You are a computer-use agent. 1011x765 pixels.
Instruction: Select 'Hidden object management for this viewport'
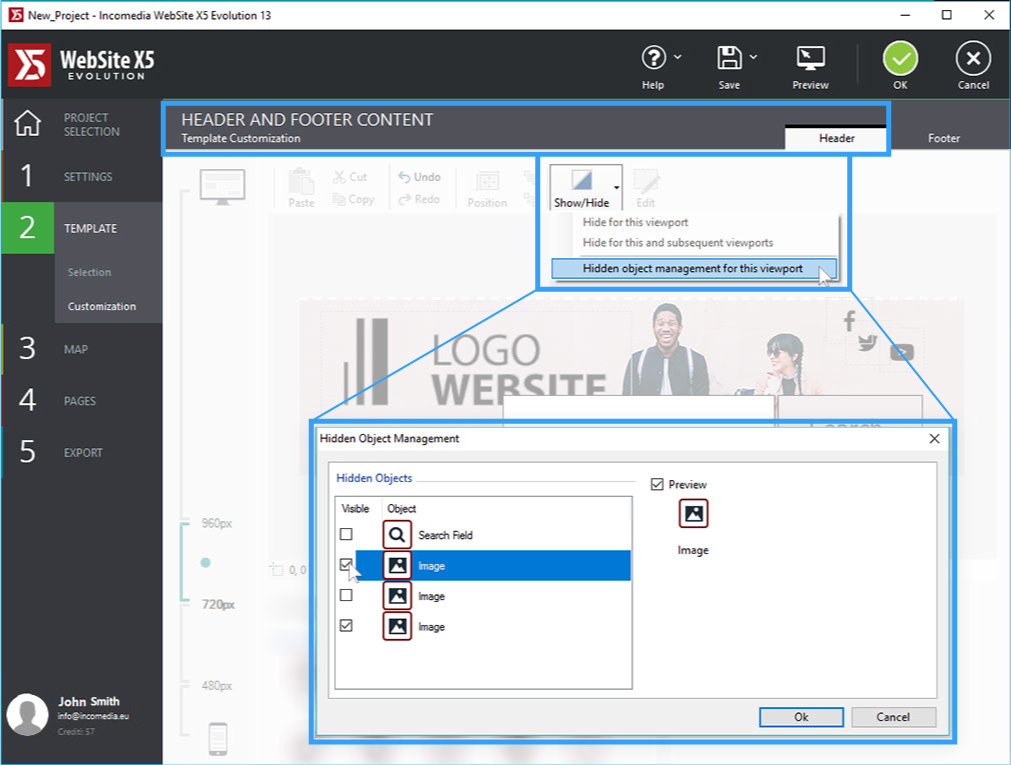694,268
